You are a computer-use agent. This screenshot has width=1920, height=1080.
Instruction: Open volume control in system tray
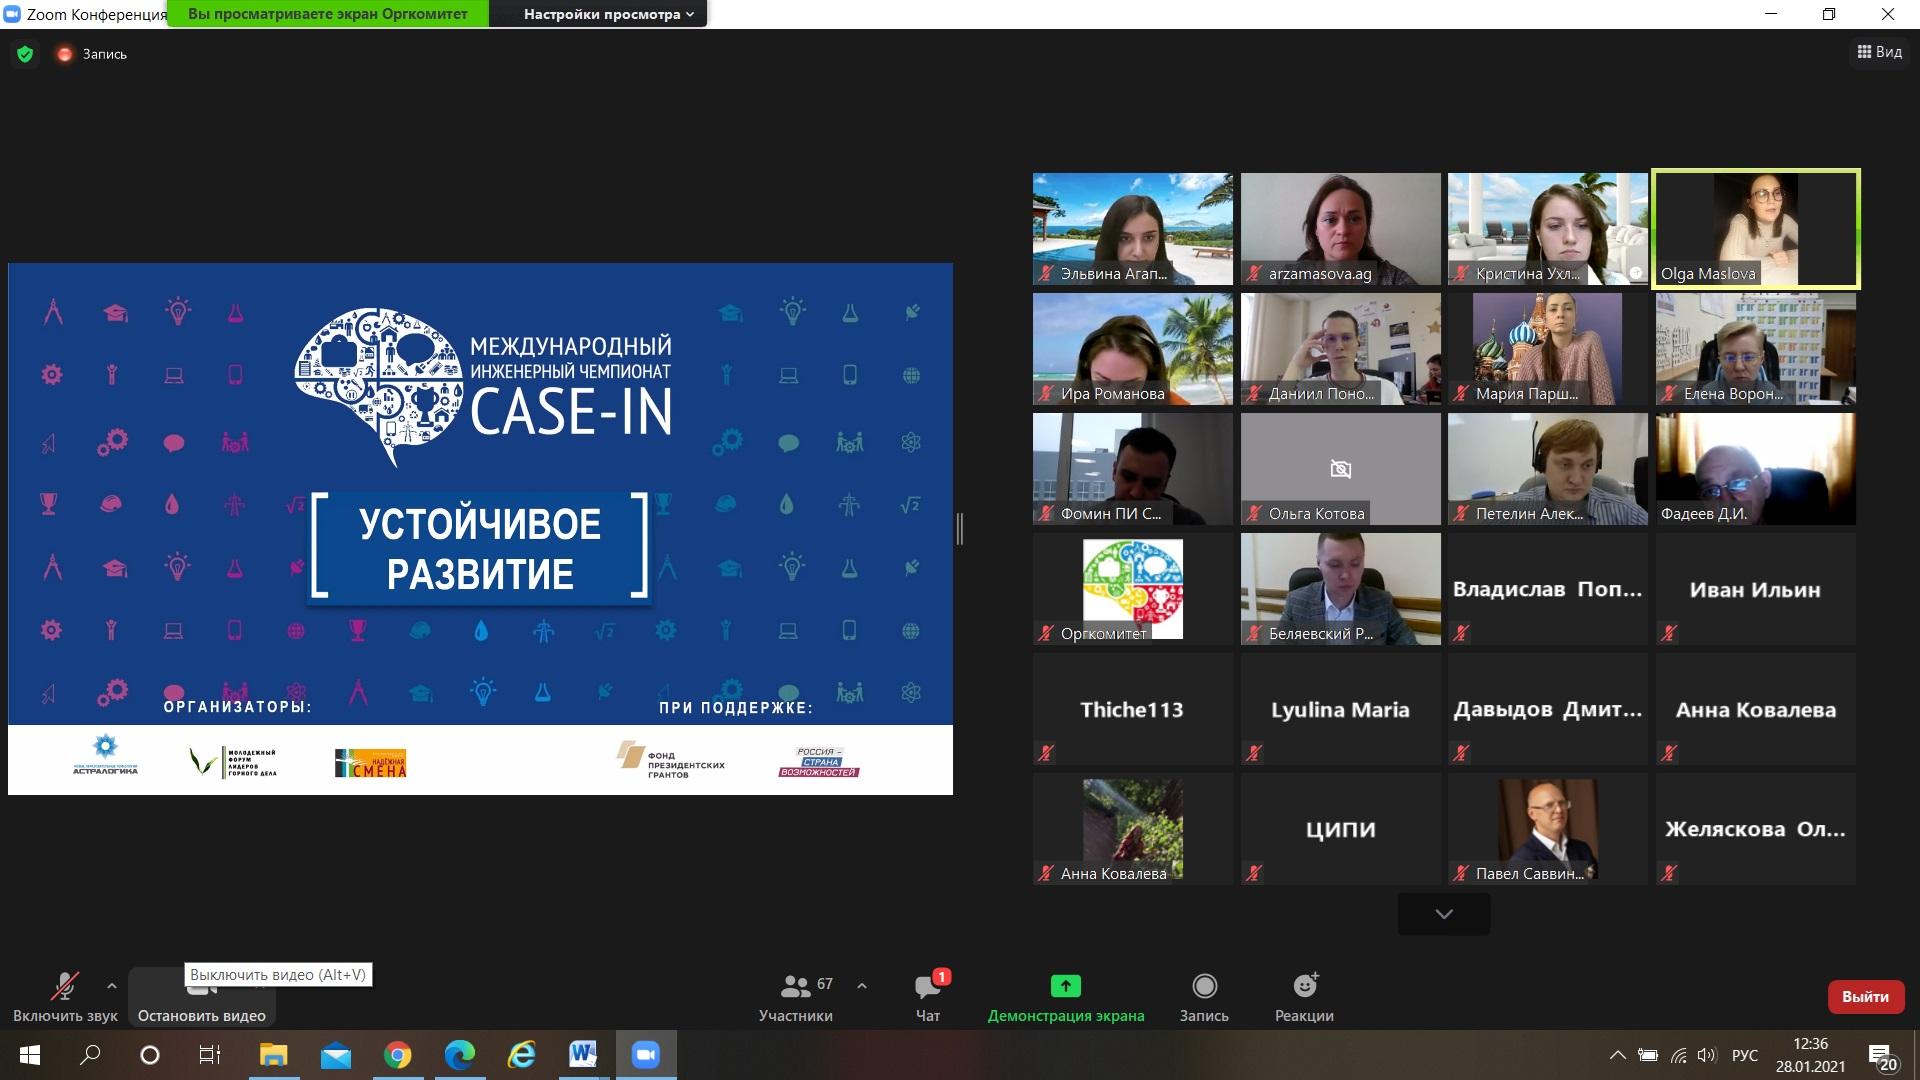click(x=1706, y=1055)
